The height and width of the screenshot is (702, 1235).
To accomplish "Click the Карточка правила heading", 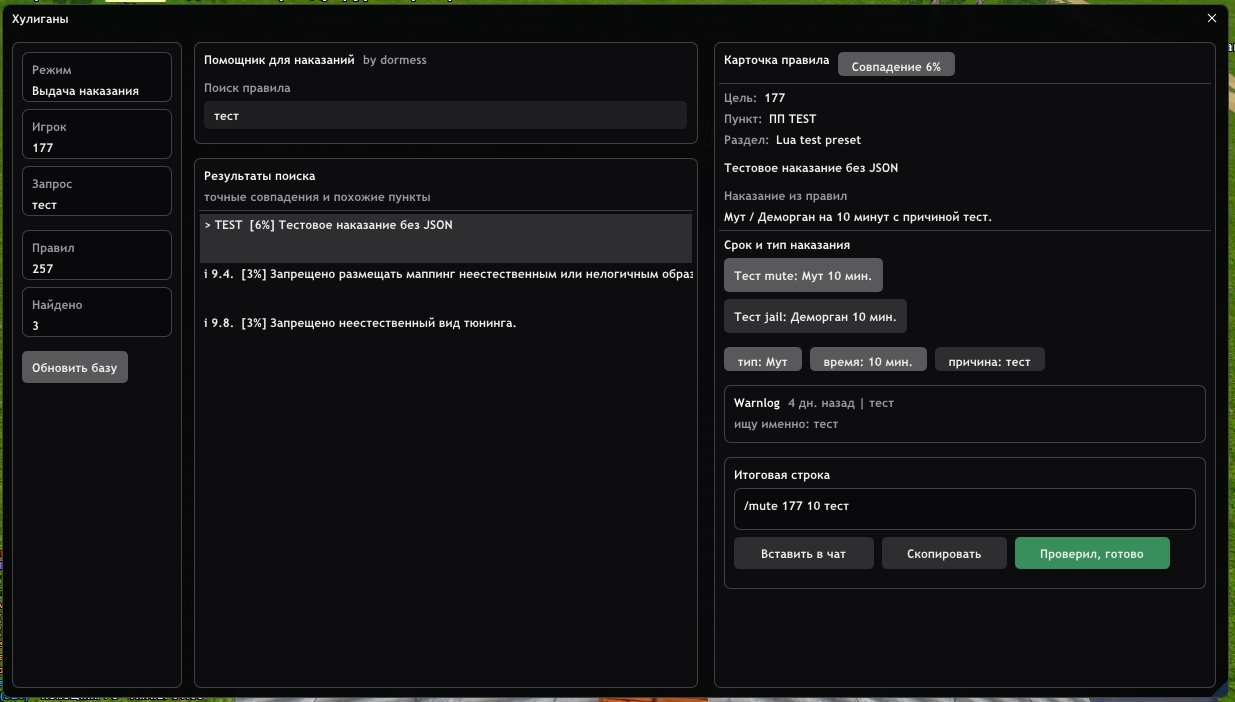I will (777, 60).
